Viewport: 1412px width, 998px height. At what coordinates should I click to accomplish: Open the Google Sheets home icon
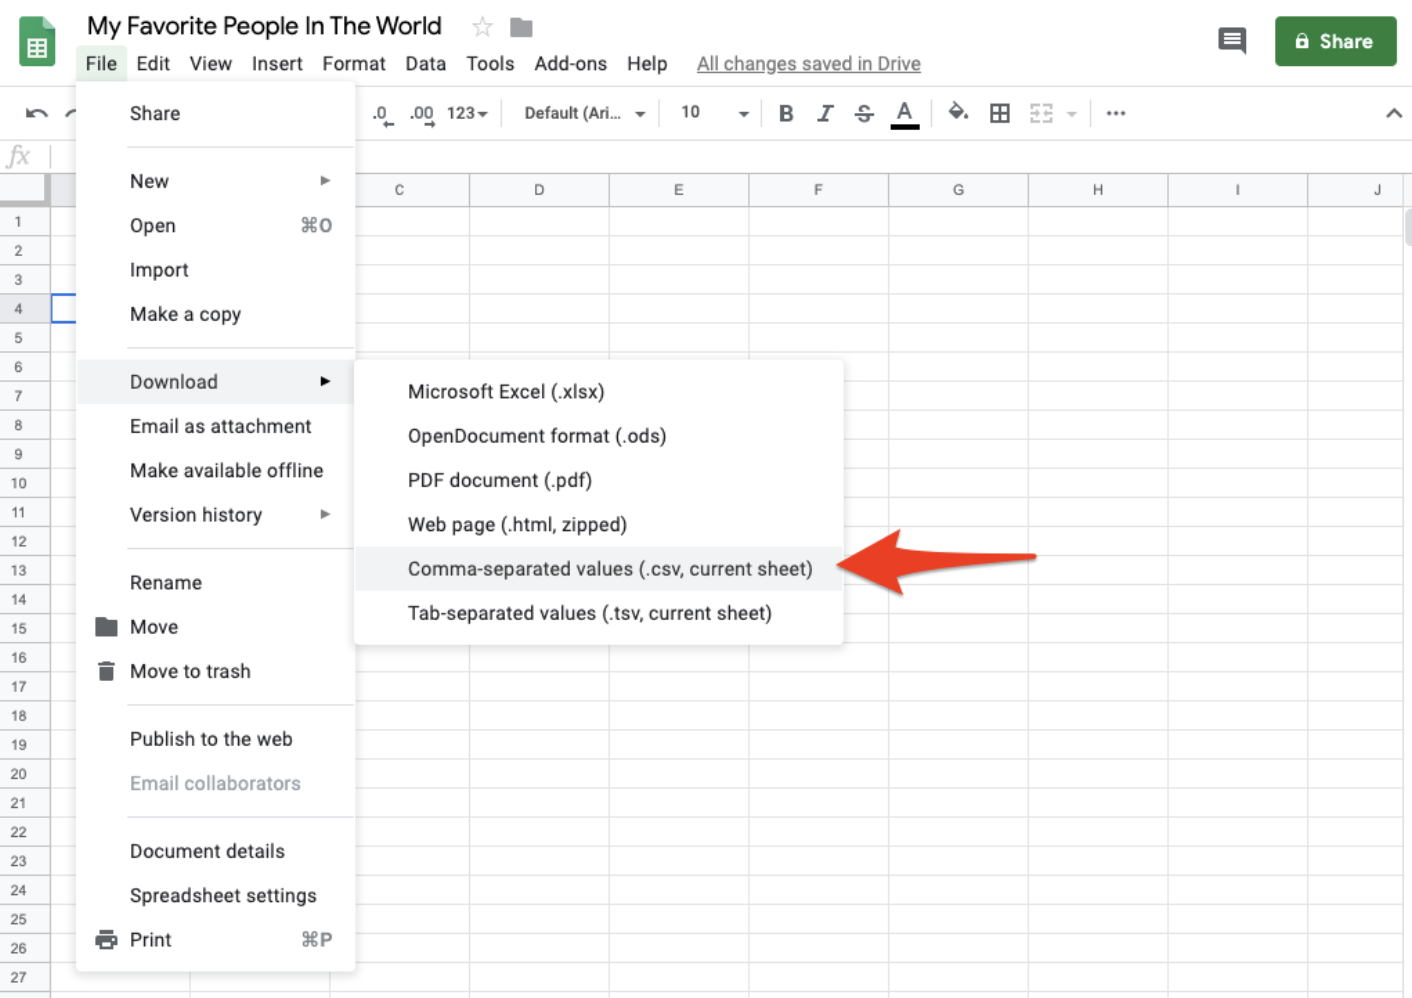click(37, 42)
